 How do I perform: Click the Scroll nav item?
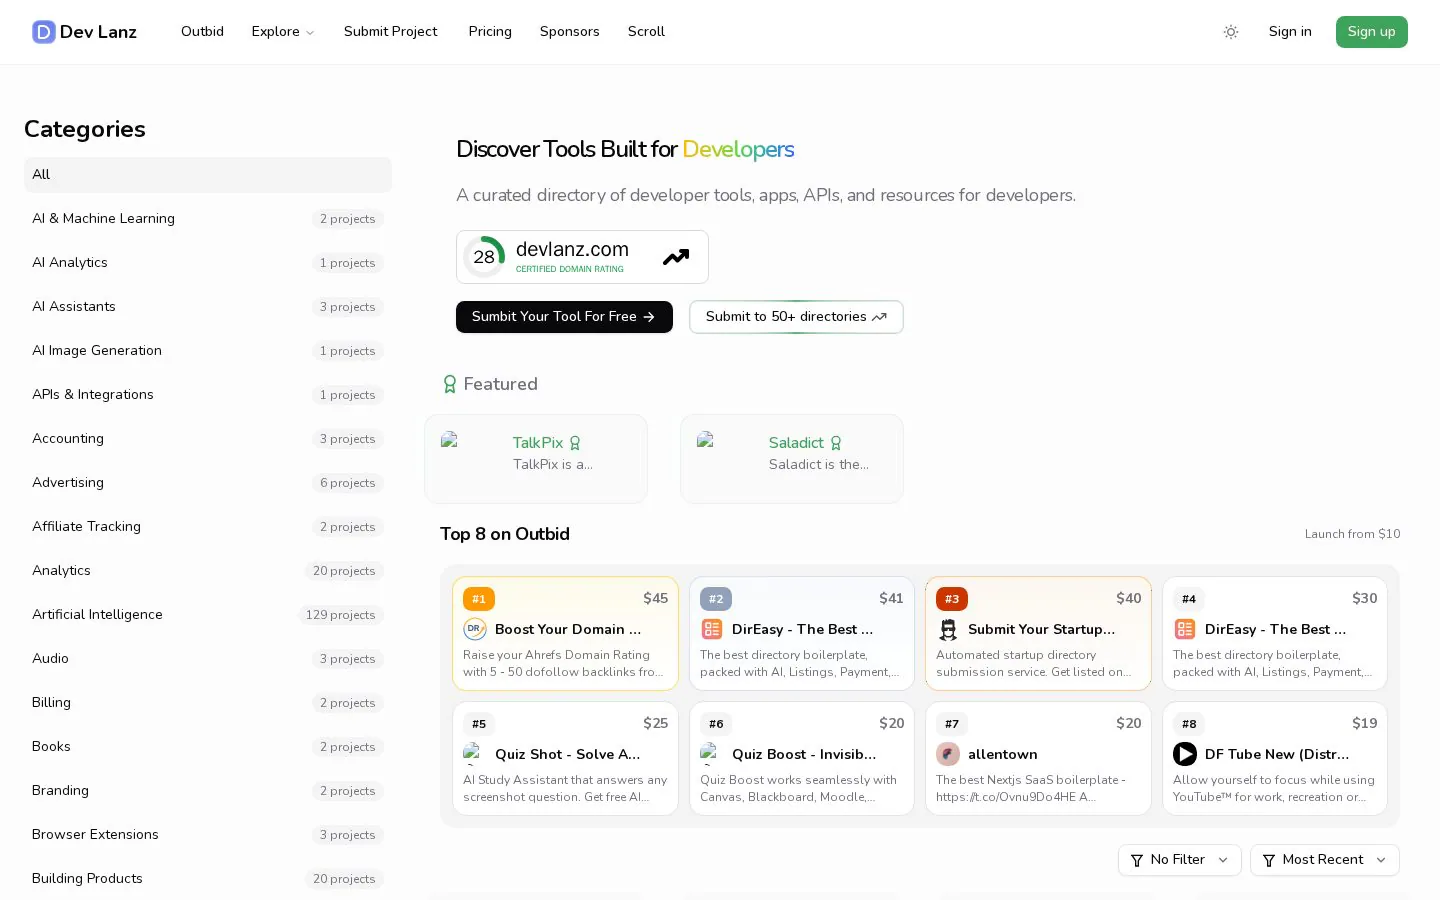[646, 32]
